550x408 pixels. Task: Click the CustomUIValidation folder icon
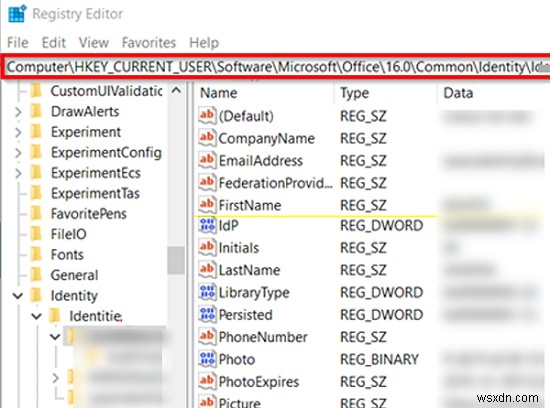point(36,91)
